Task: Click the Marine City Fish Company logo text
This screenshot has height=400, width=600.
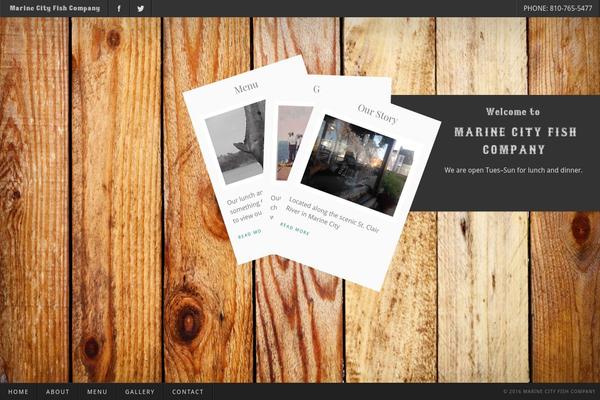Action: 55,8
